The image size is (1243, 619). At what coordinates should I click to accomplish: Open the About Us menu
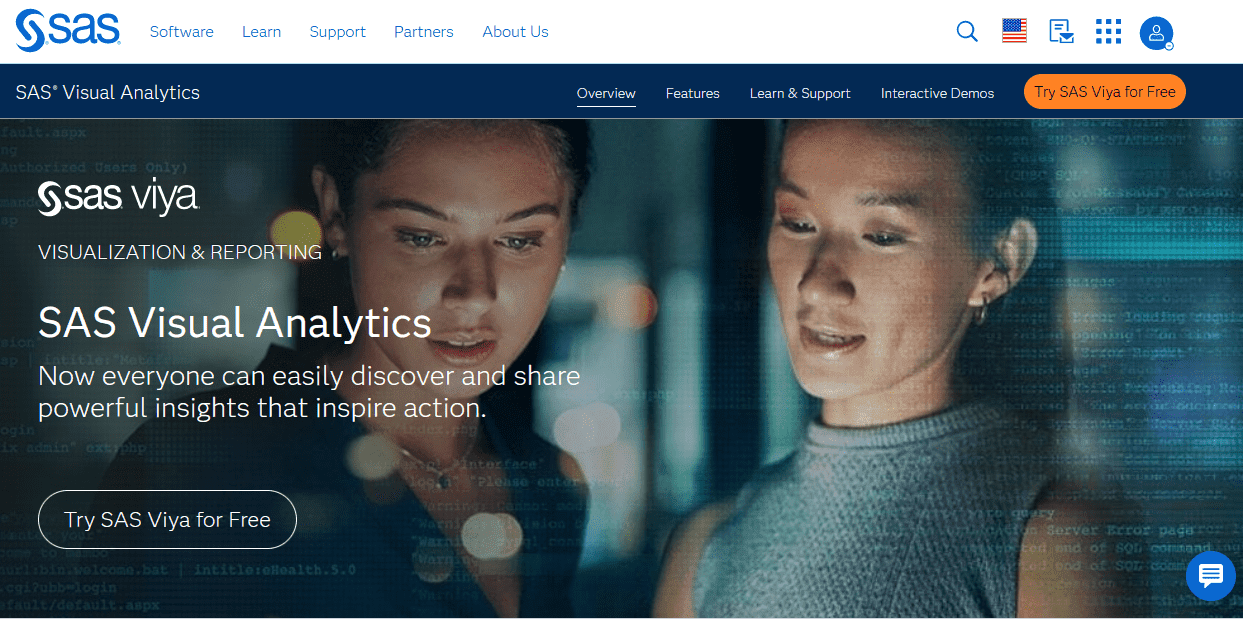(x=515, y=32)
